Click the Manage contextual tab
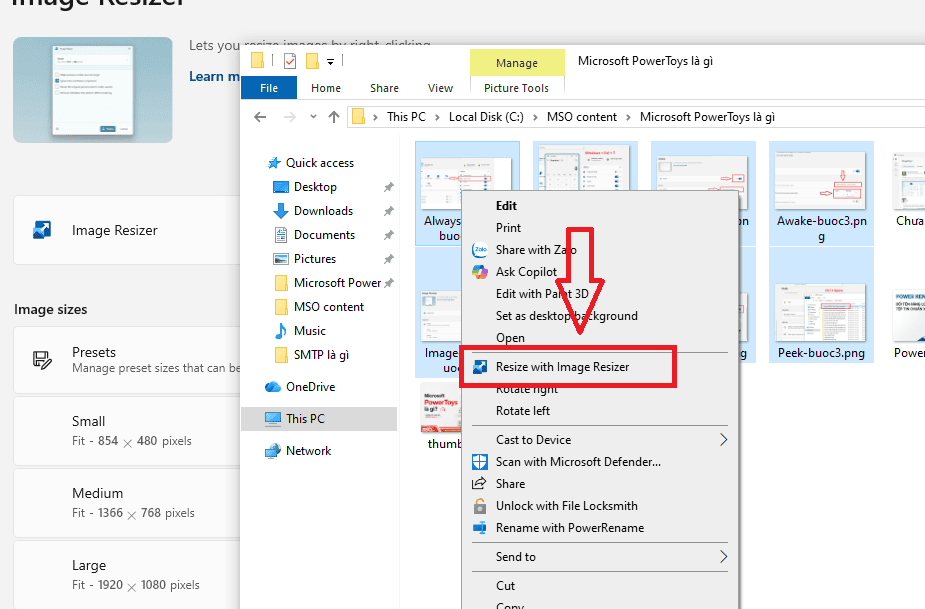 click(x=517, y=63)
